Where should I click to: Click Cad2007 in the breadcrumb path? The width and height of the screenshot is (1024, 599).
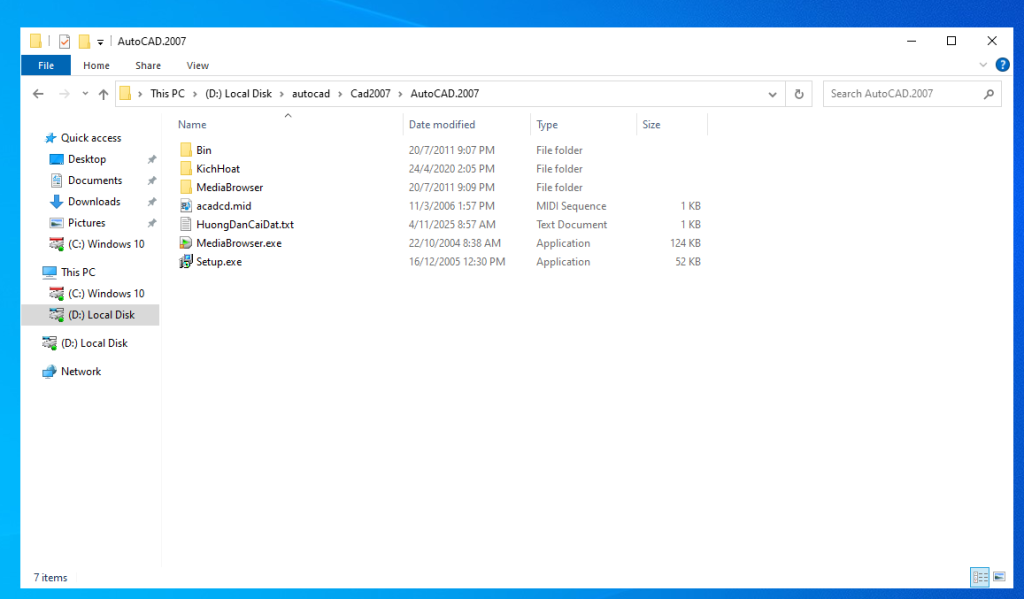click(x=370, y=94)
